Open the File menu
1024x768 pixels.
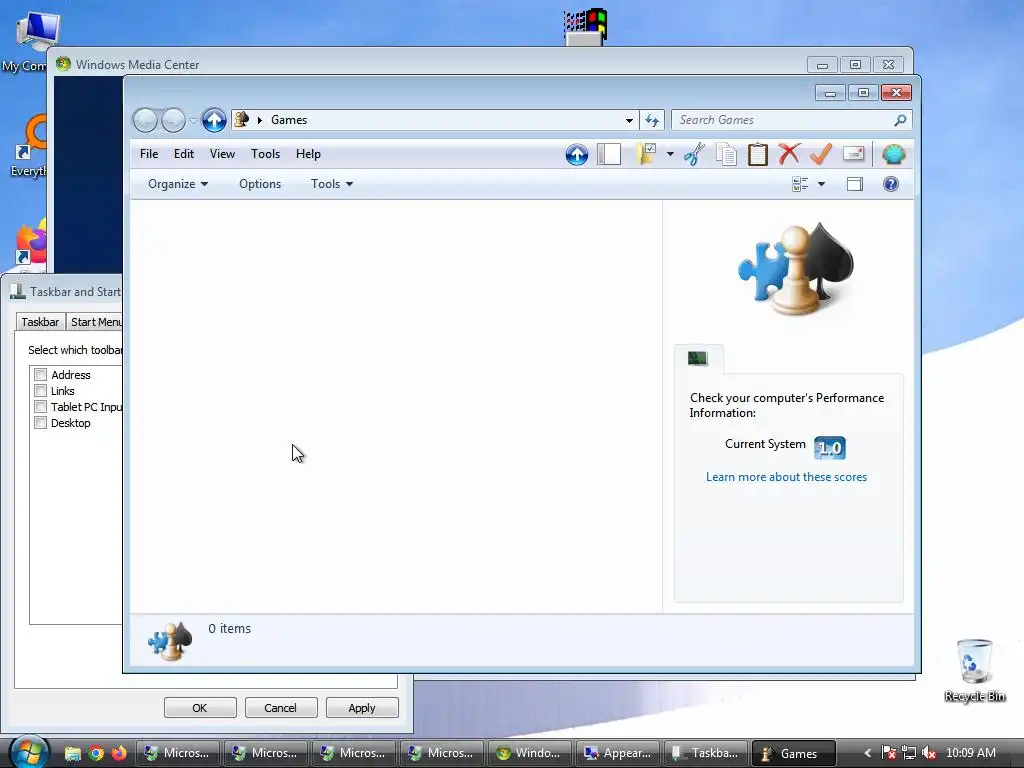149,154
